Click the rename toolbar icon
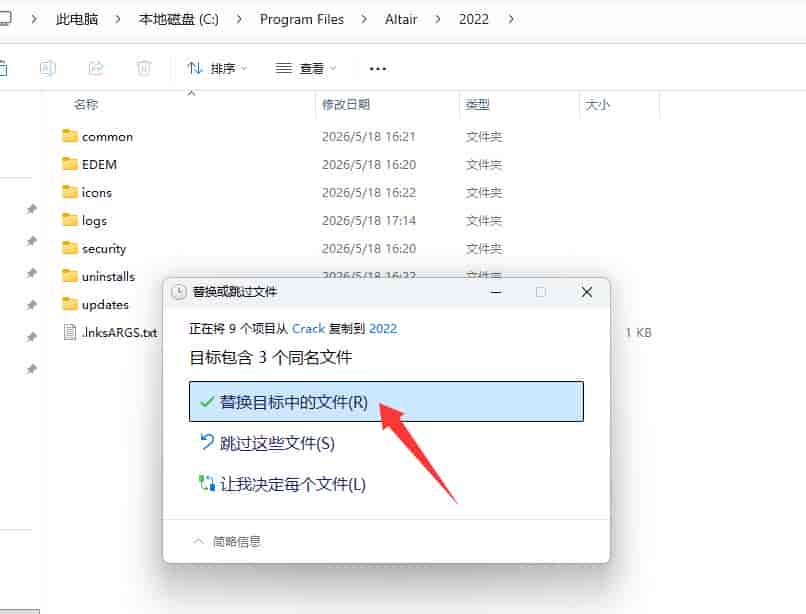 tap(48, 68)
